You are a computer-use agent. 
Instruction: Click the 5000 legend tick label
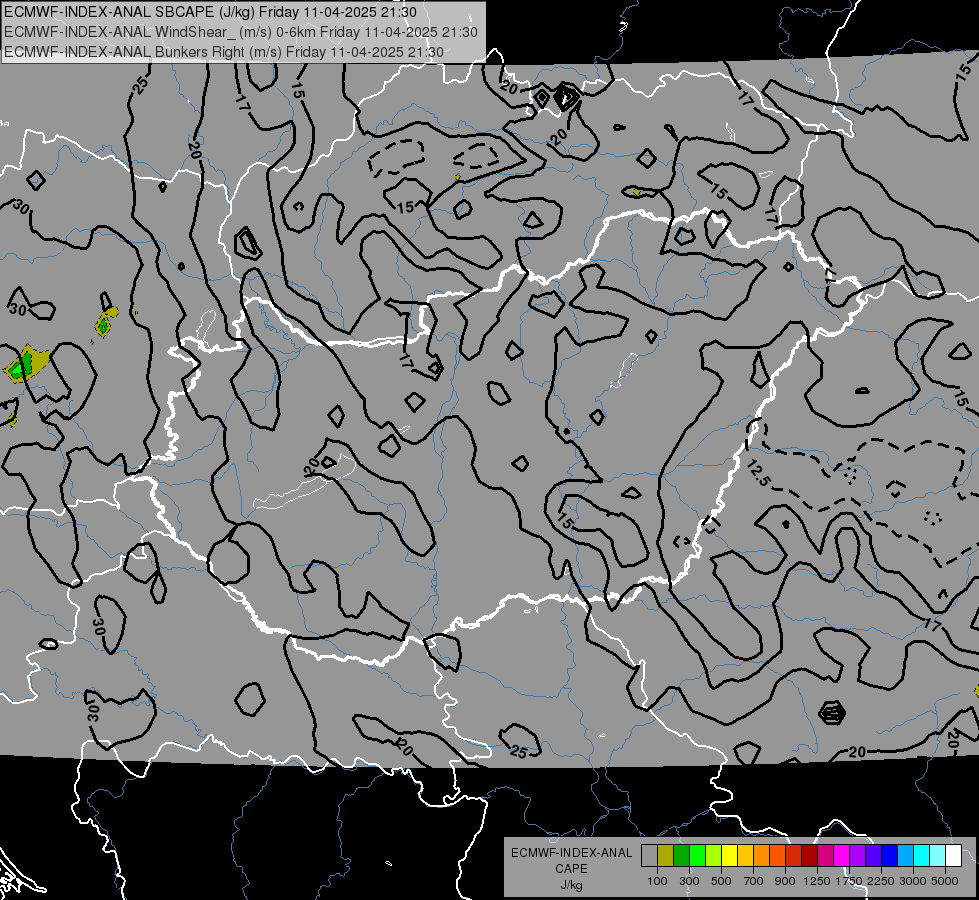[x=945, y=881]
